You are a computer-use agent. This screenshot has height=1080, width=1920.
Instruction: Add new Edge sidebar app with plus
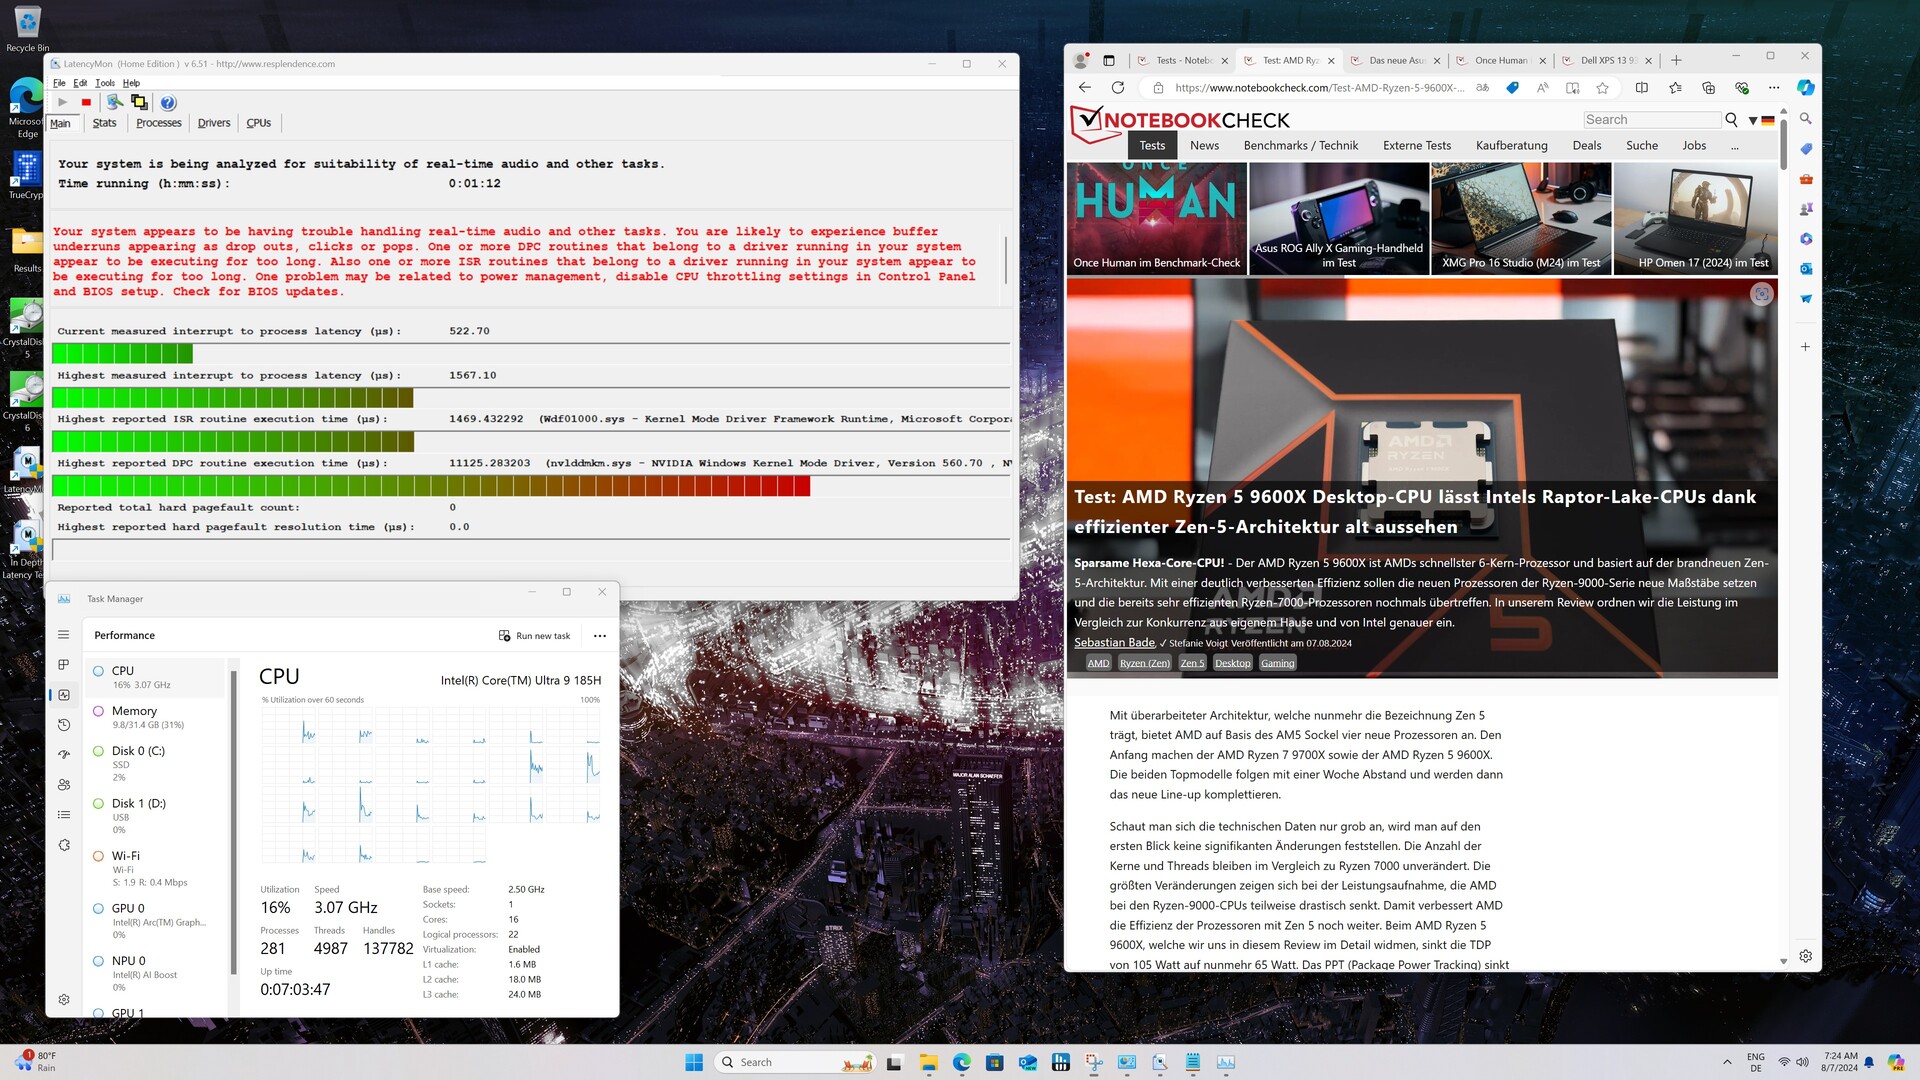pyautogui.click(x=1805, y=347)
